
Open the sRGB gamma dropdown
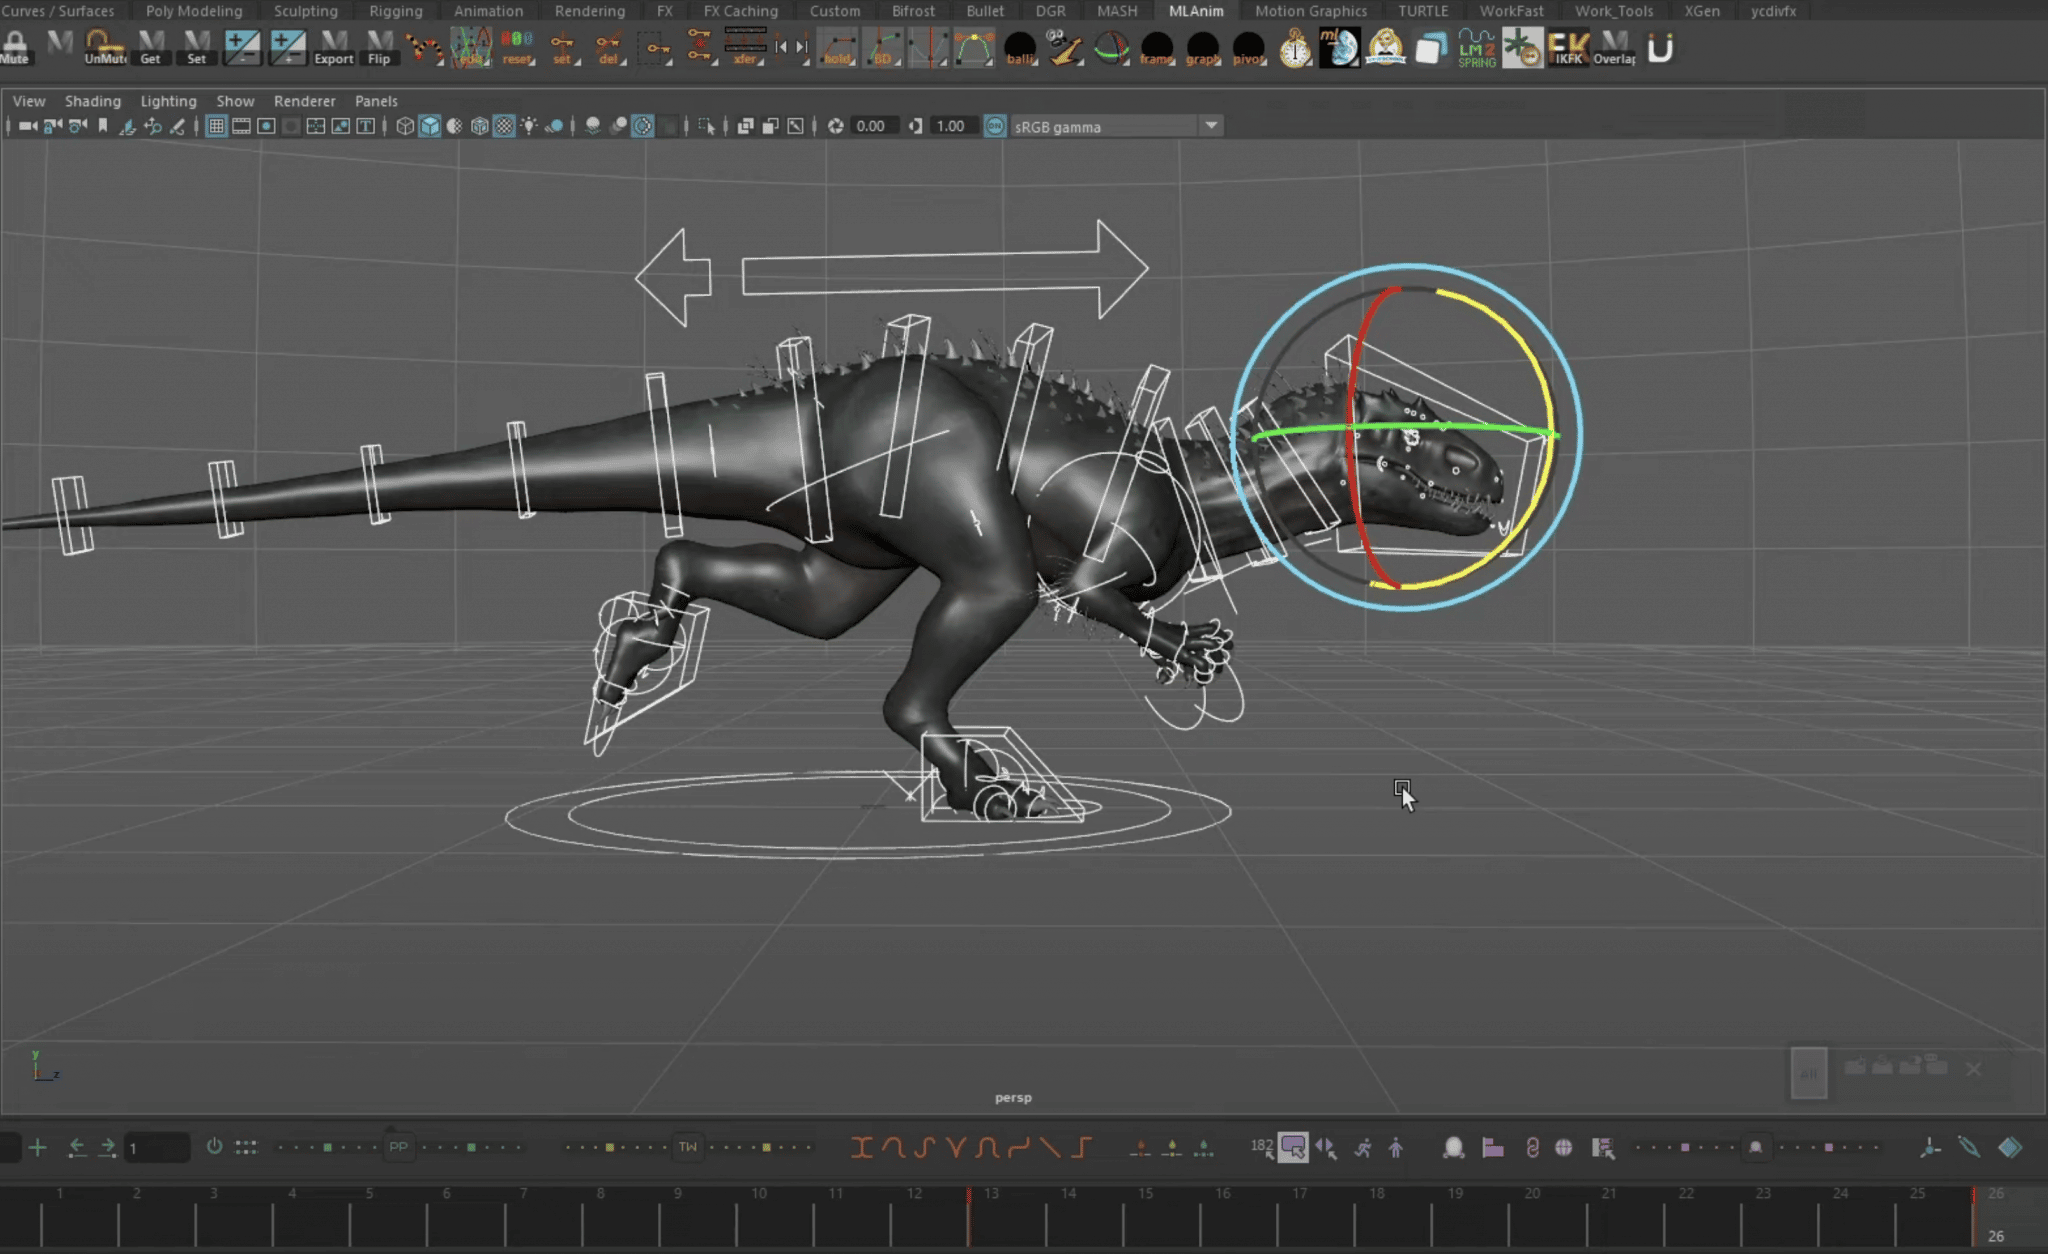coord(1212,126)
